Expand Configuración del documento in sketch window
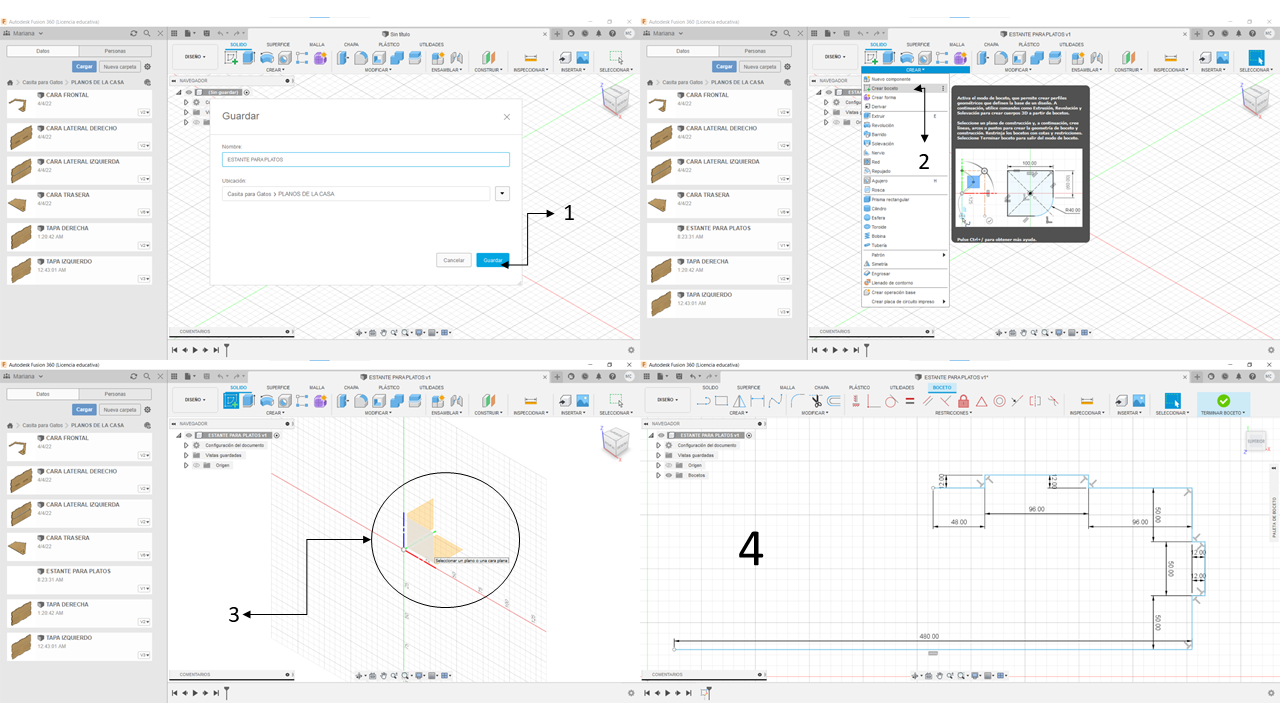The image size is (1280, 720). click(x=658, y=445)
